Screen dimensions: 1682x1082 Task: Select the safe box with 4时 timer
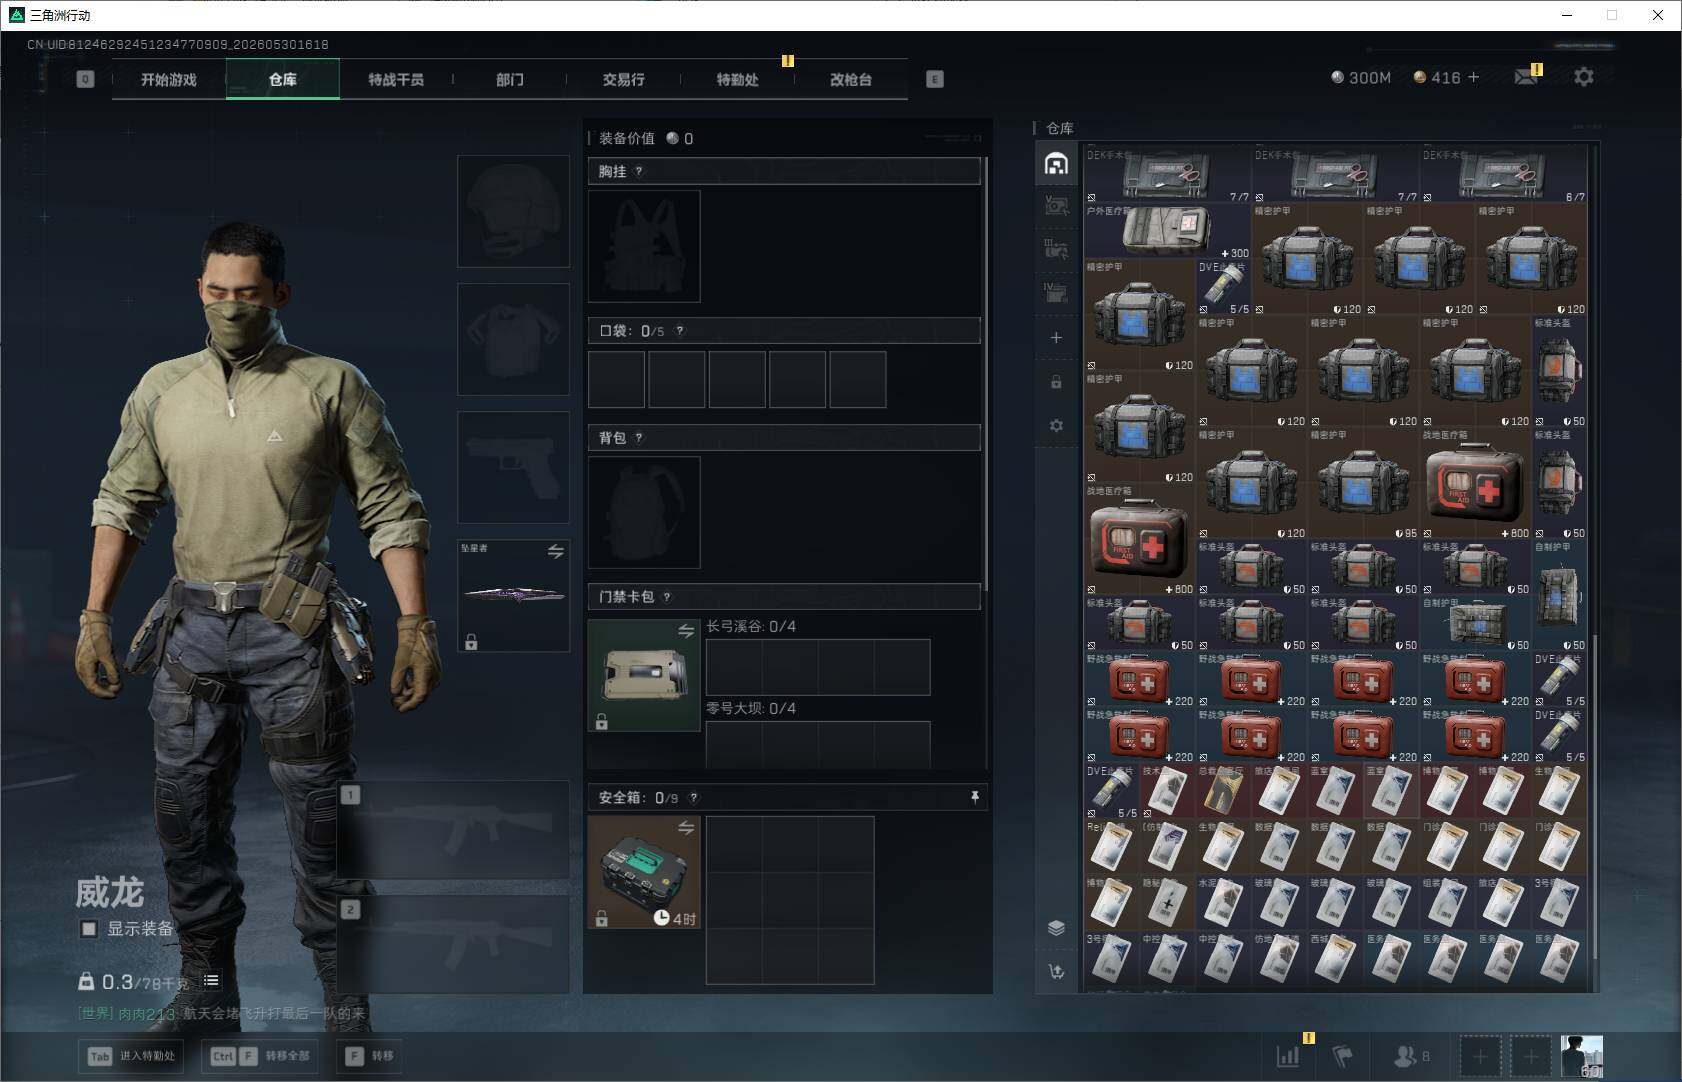644,872
